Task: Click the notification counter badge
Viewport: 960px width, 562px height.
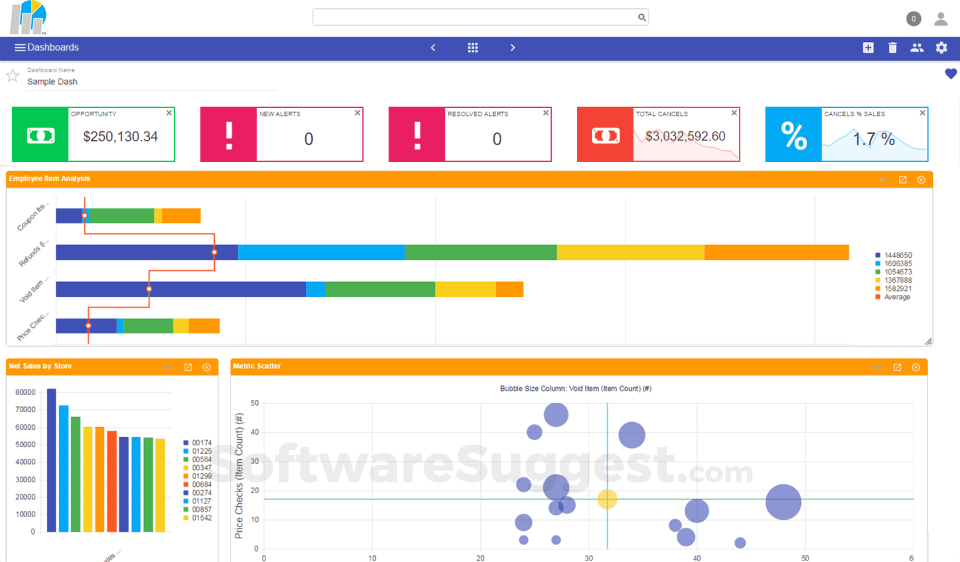Action: (913, 19)
